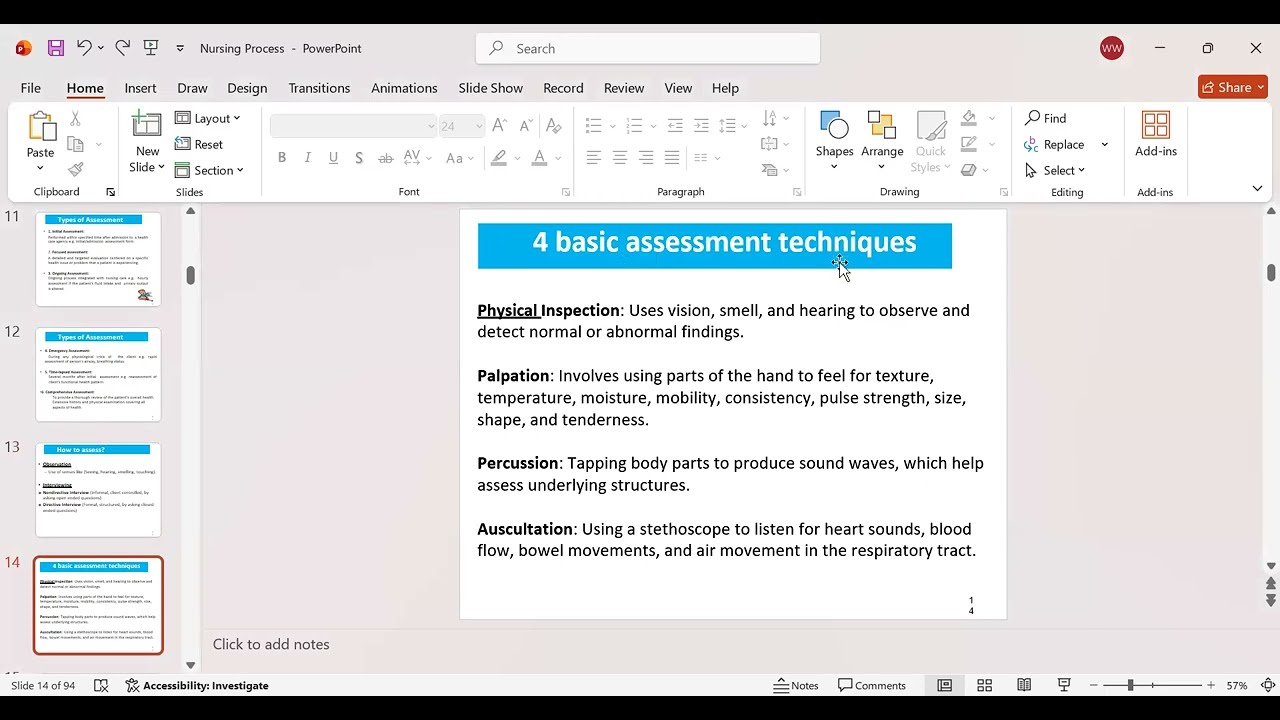Open the Shapes gallery
Image resolution: width=1280 pixels, height=720 pixels.
pos(834,140)
